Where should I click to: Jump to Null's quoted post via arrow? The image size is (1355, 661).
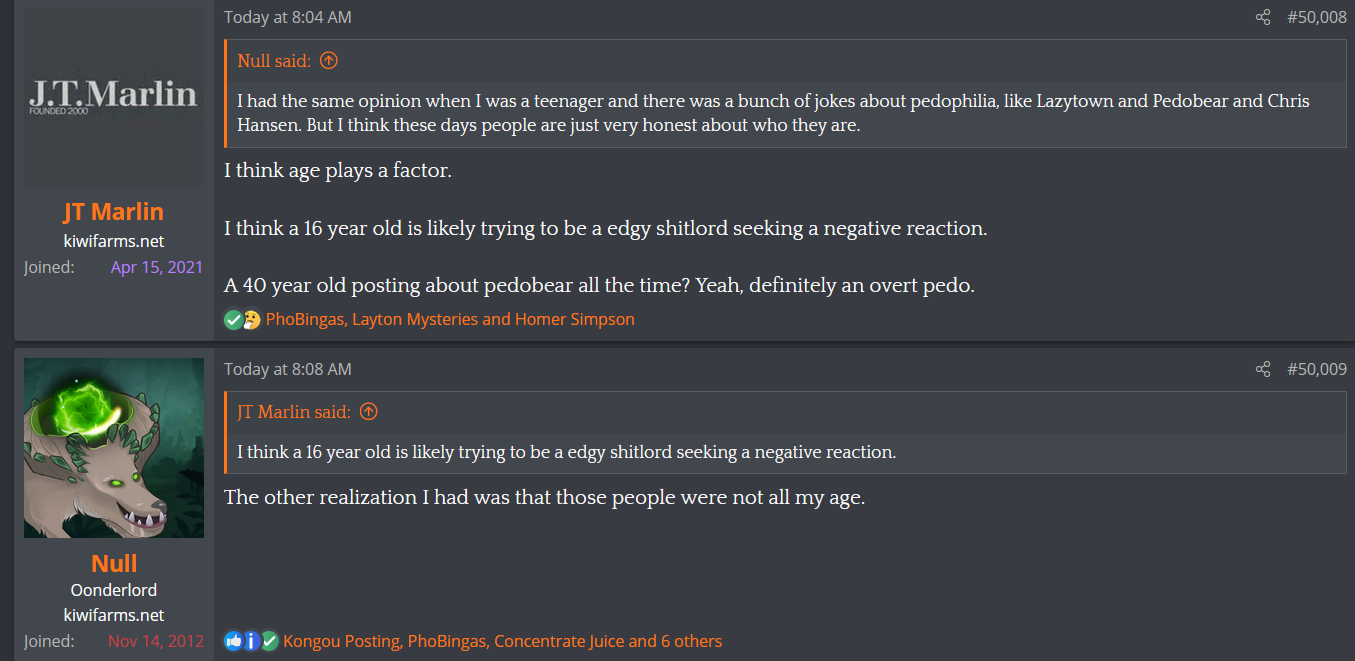click(329, 61)
